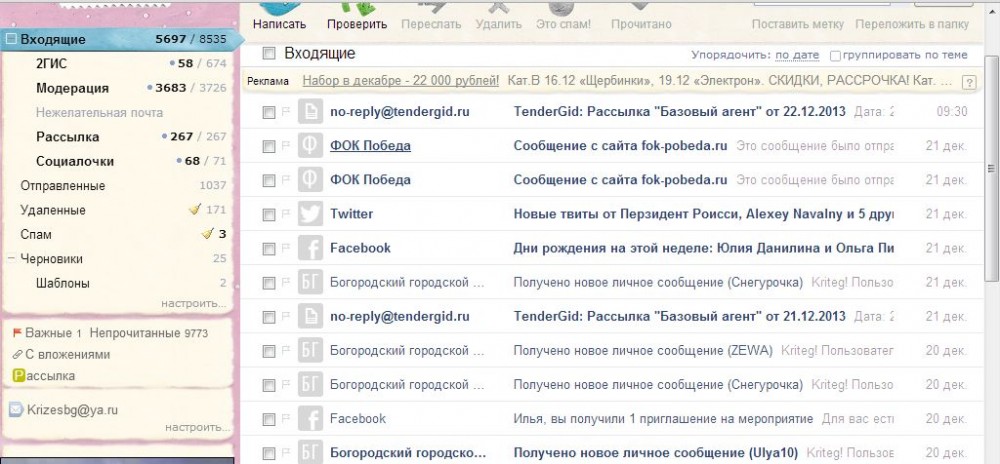Click the red flag Важные label icon
Screen dimensions: 1000x464
[16, 333]
